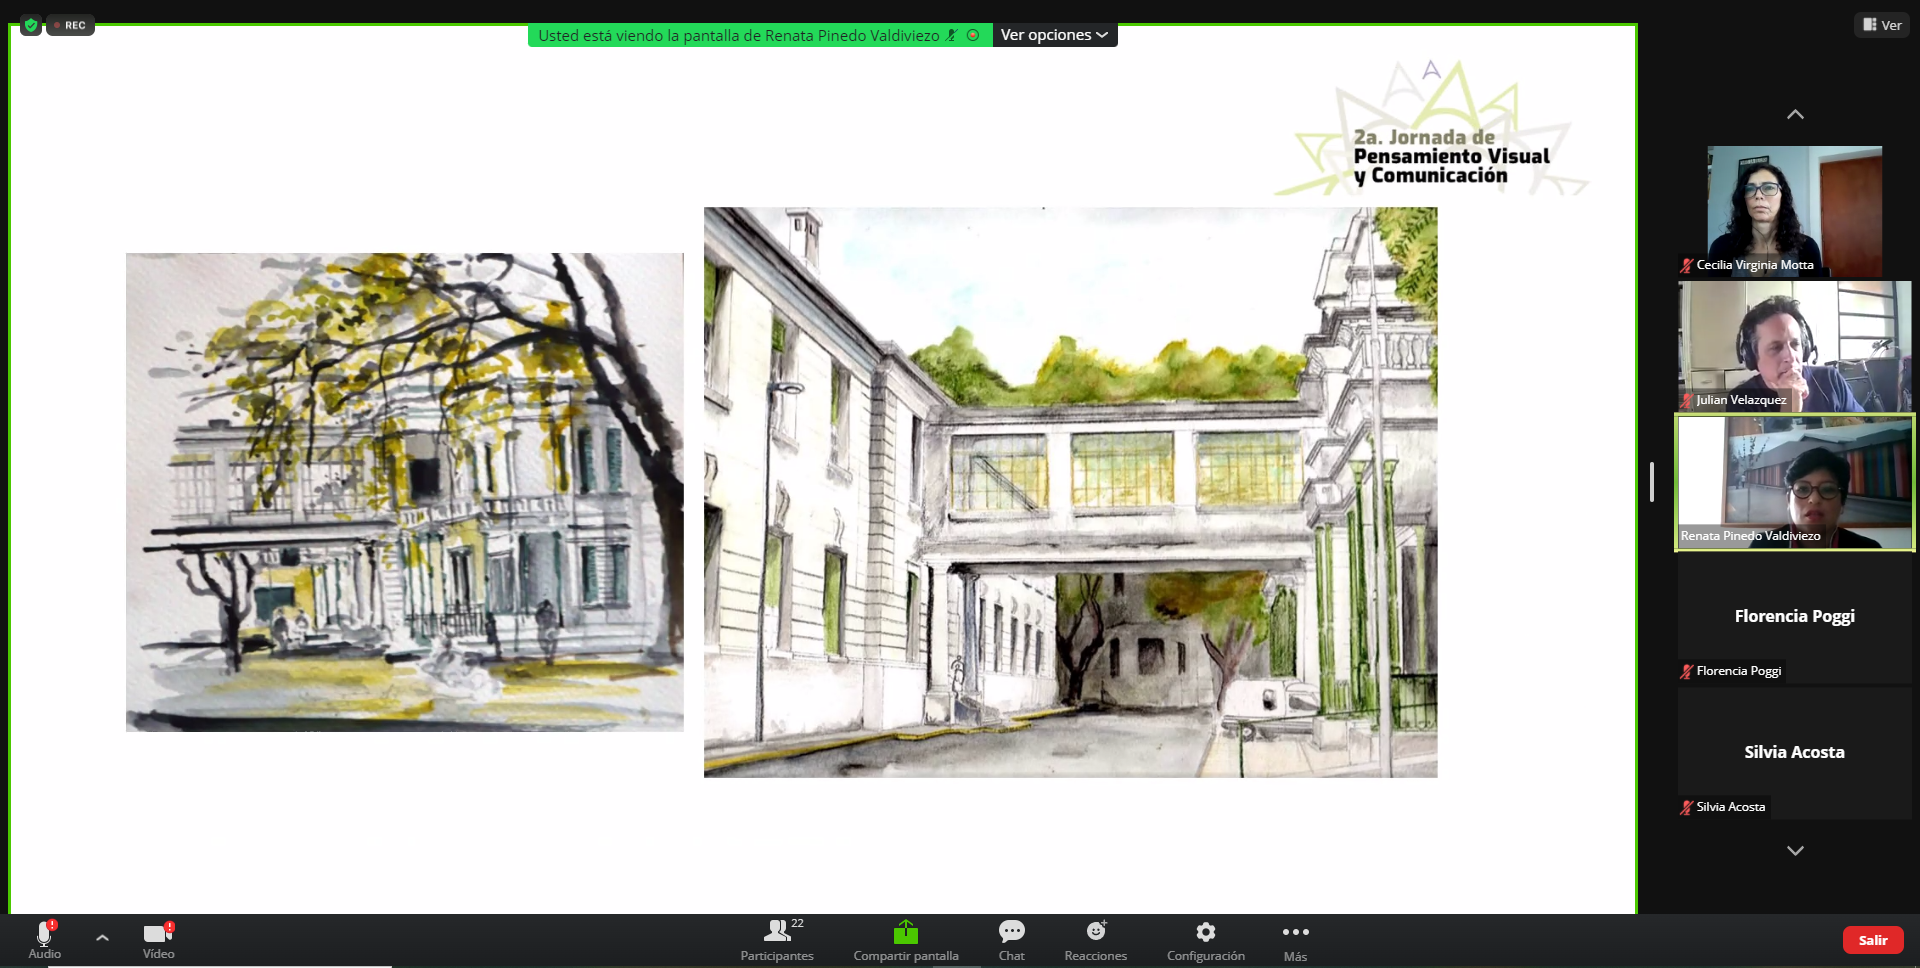
Task: Unmute microphone with the Audio button
Action: [x=44, y=940]
